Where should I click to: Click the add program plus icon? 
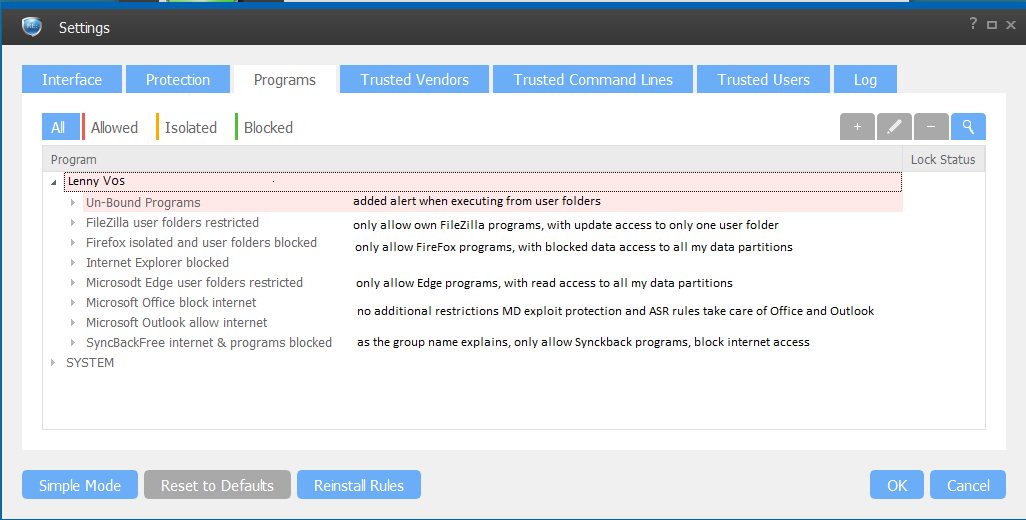tap(857, 127)
